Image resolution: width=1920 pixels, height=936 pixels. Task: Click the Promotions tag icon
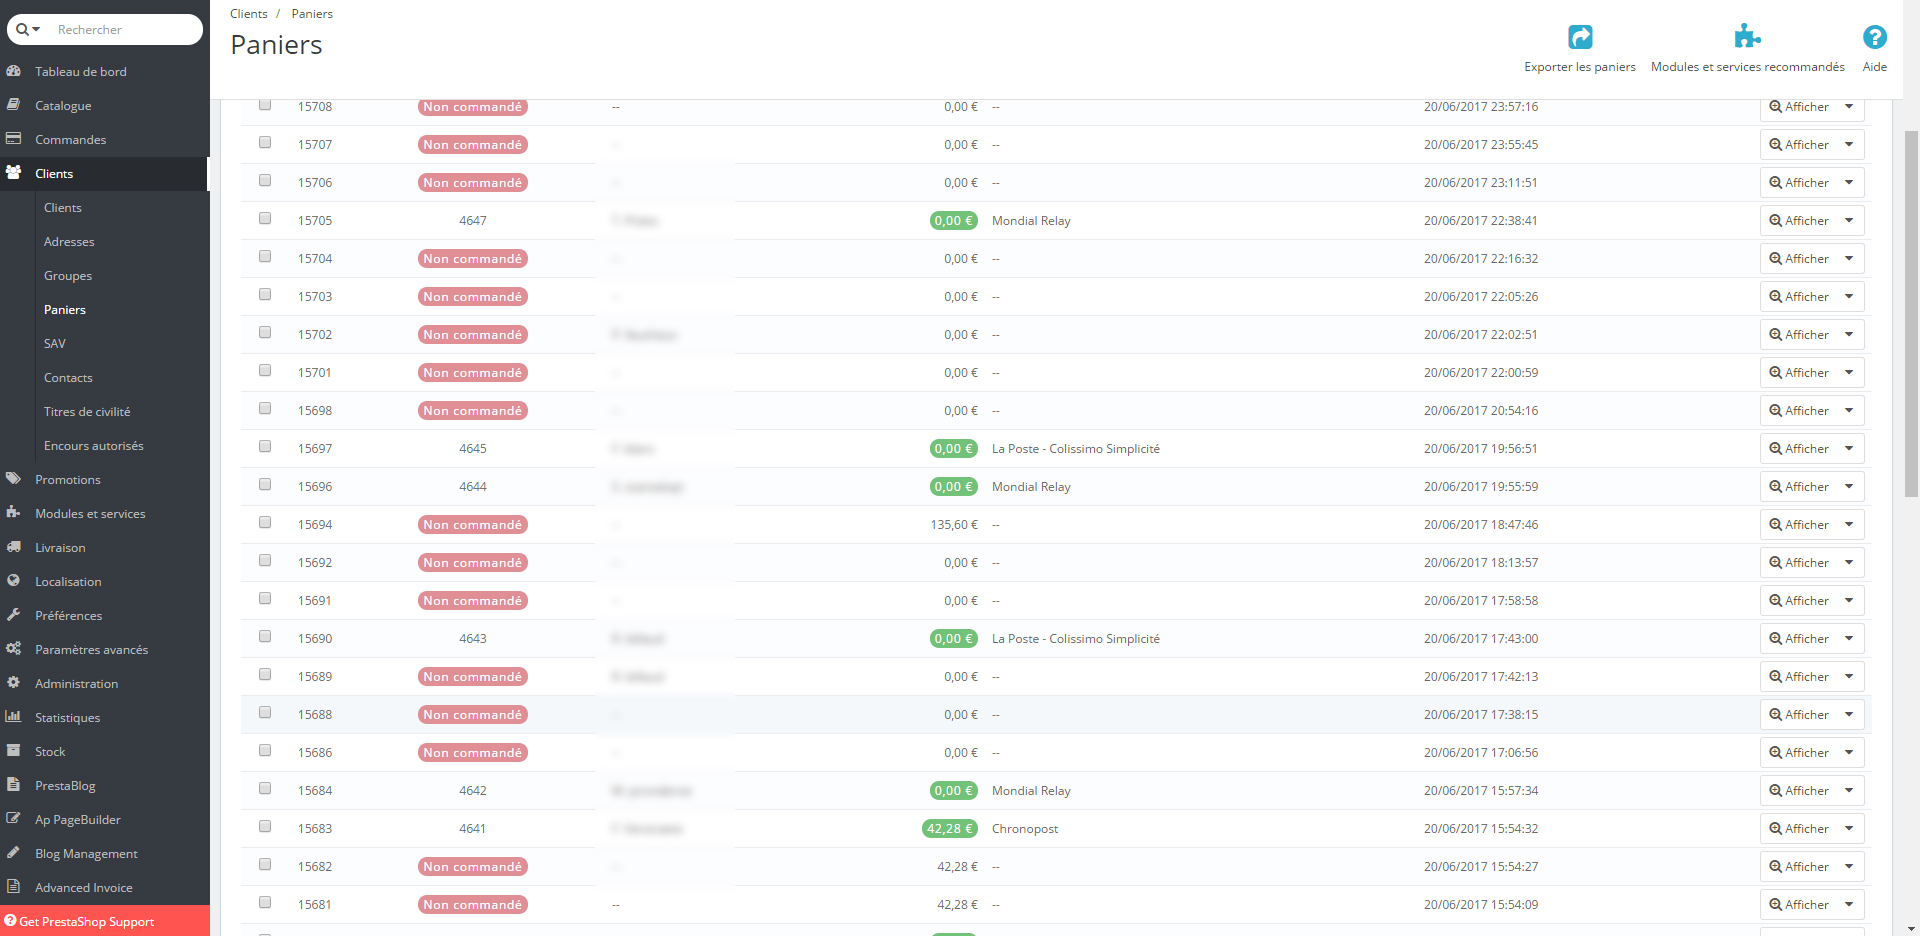coord(14,479)
